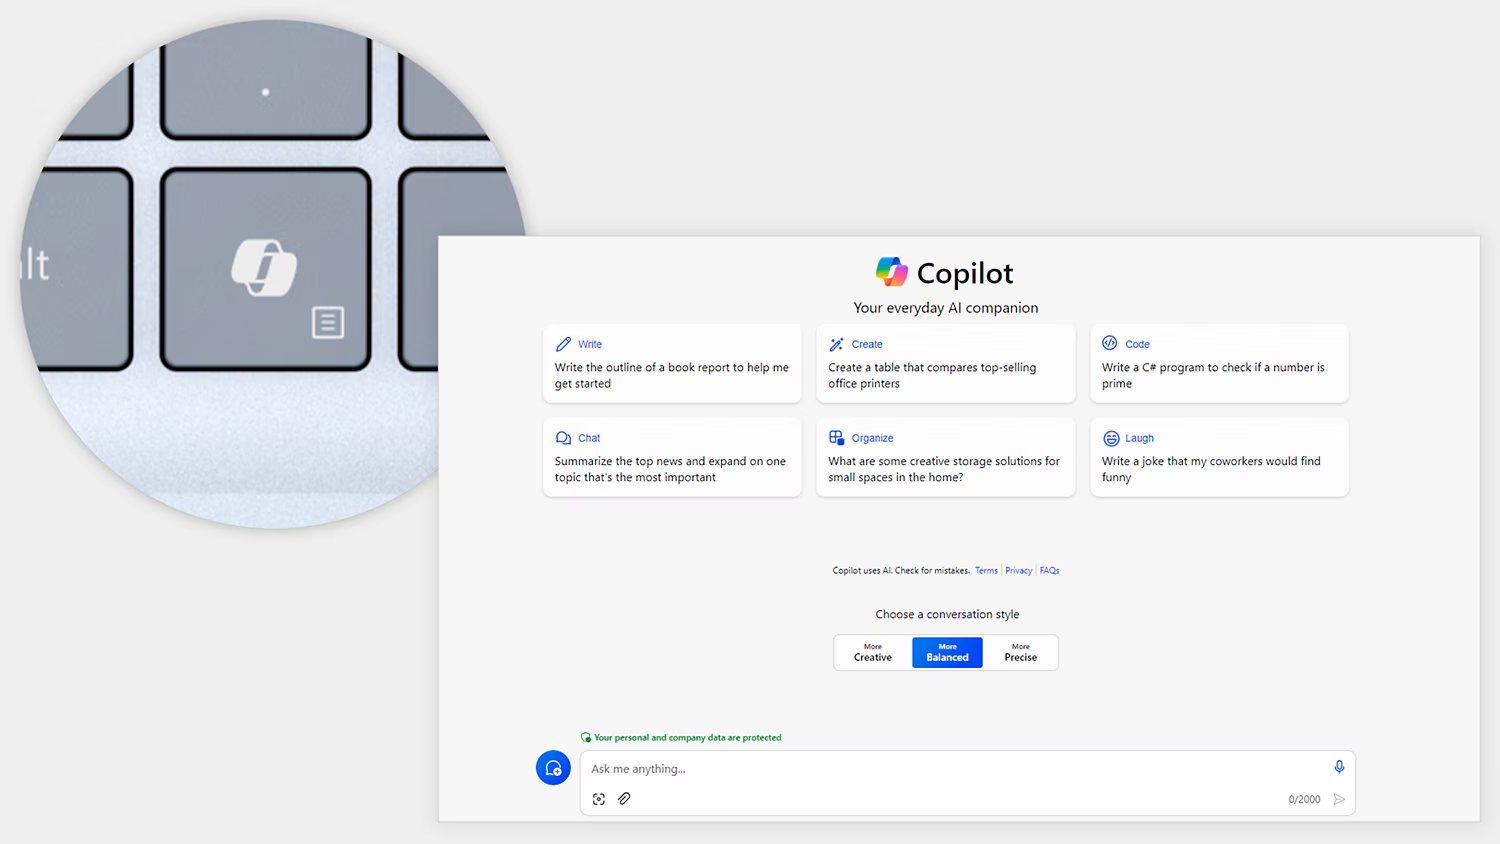Pick the creative storage solutions suggestion
This screenshot has width=1500, height=844.
945,469
